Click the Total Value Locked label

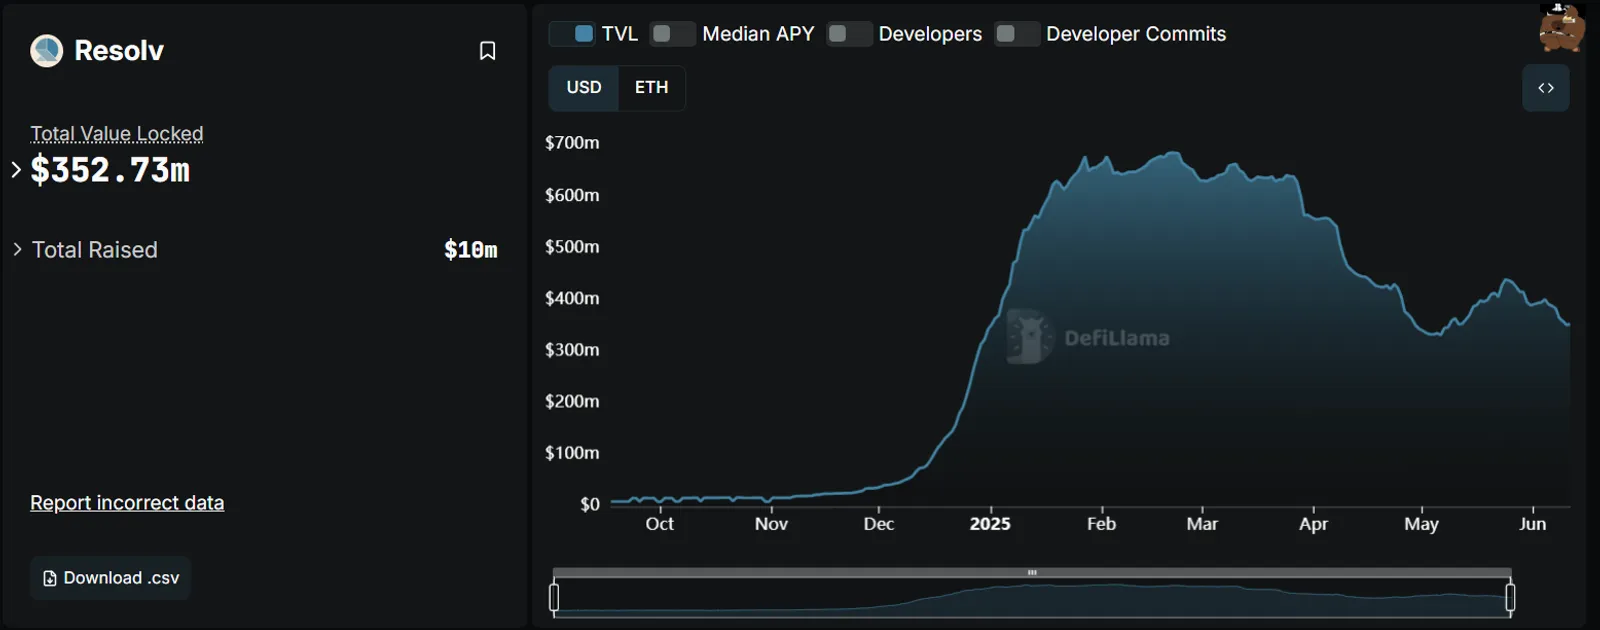coord(117,134)
